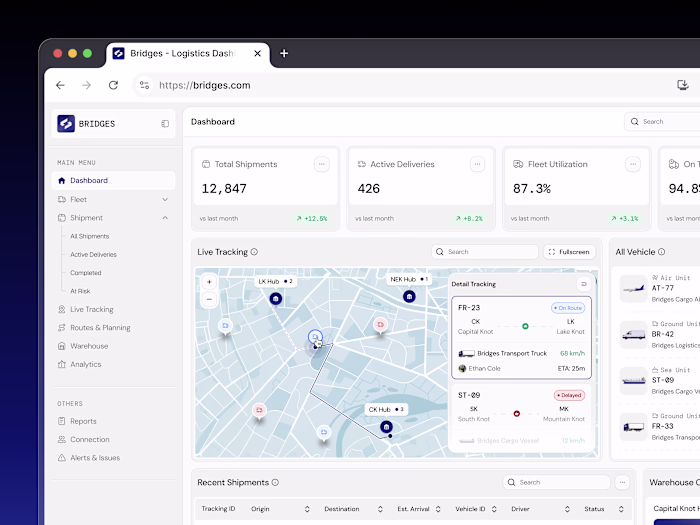Open Recent Shipments options menu
The width and height of the screenshot is (700, 525).
[x=622, y=482]
